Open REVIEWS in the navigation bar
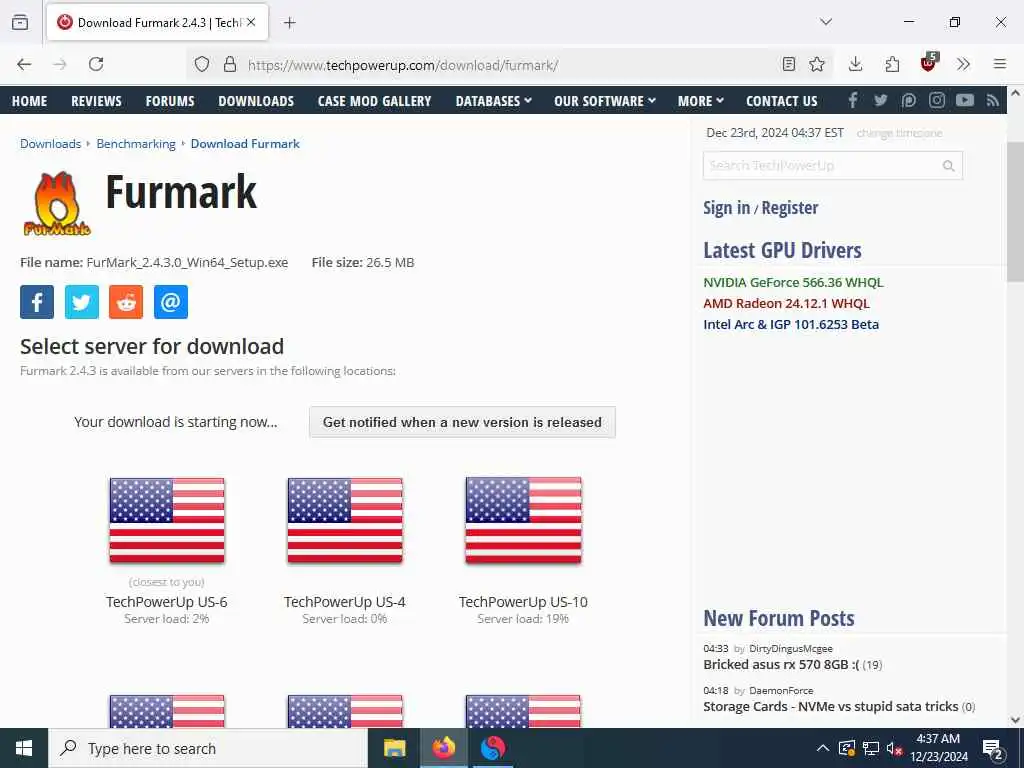Viewport: 1024px width, 768px height. (x=96, y=101)
